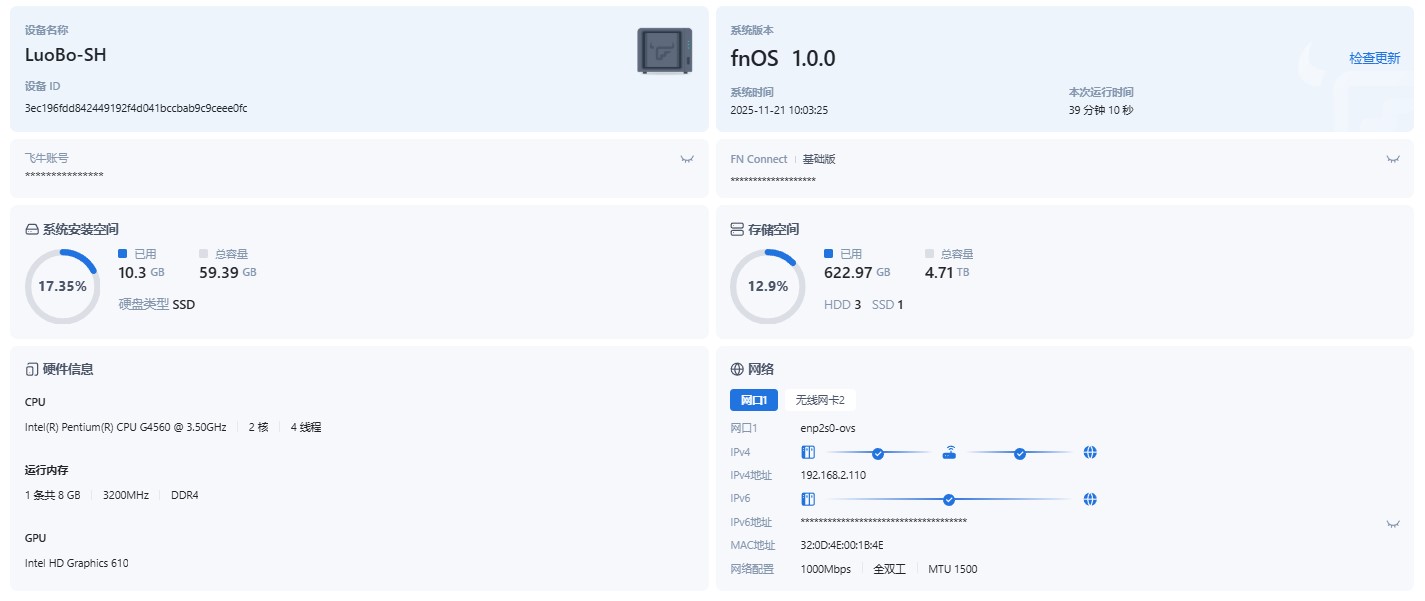
Task: Click the globe icon beside 网络 heading
Action: 737,368
